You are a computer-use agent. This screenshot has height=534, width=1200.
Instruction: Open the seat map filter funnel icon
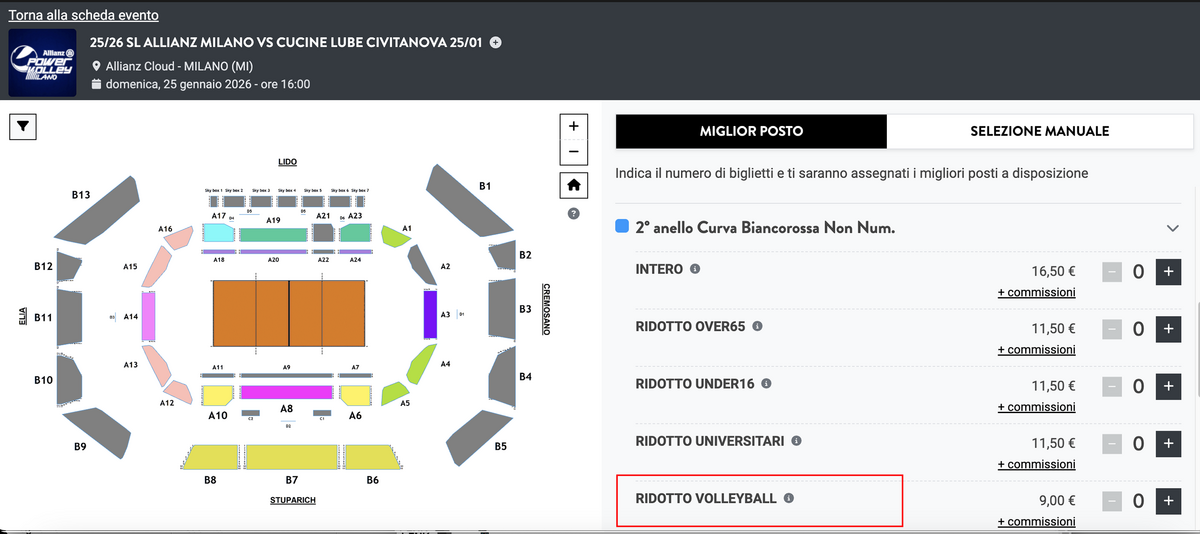[x=23, y=126]
